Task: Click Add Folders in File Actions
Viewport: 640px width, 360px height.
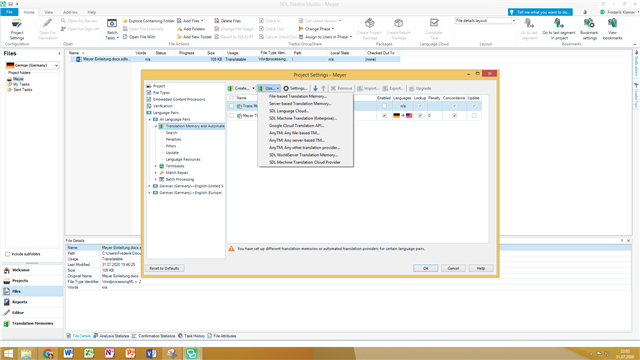Action: tap(191, 29)
